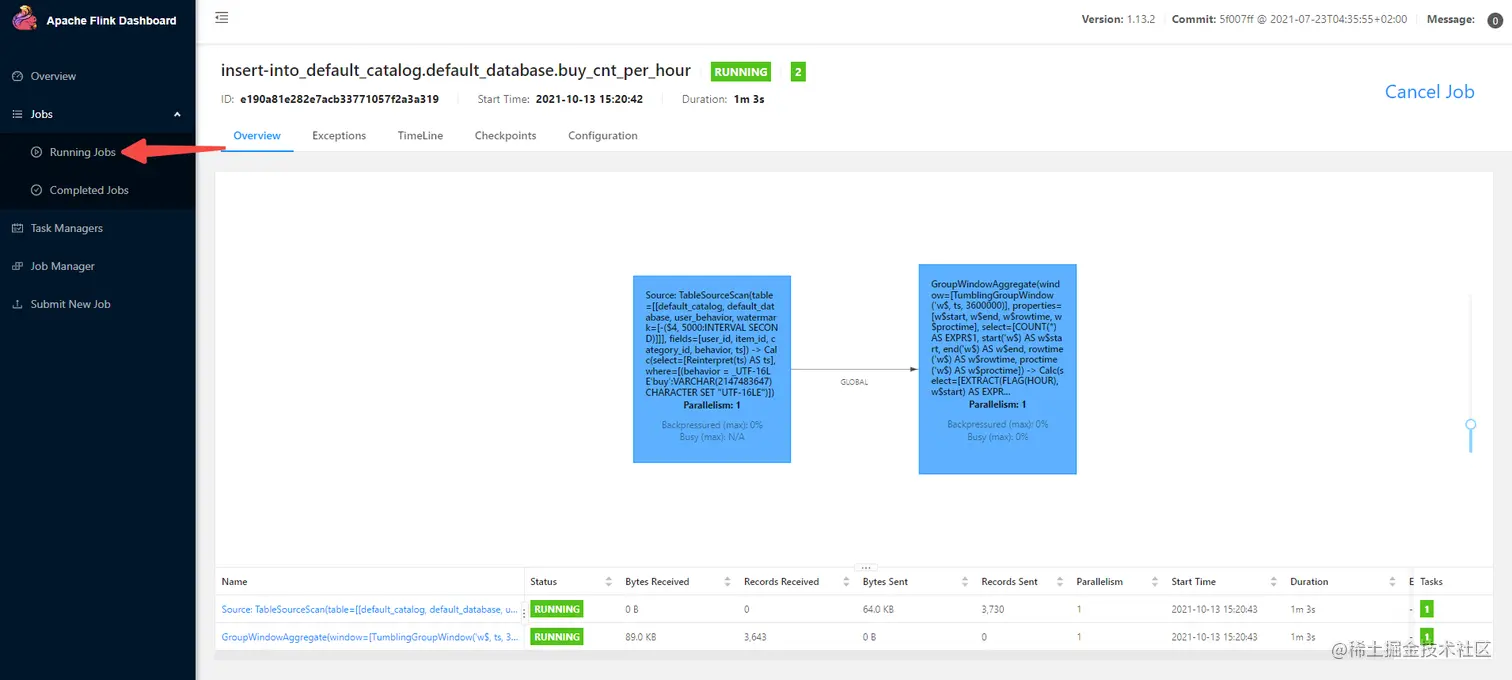Click the Running Jobs play-circle icon
Viewport: 1512px width, 680px height.
click(x=37, y=152)
